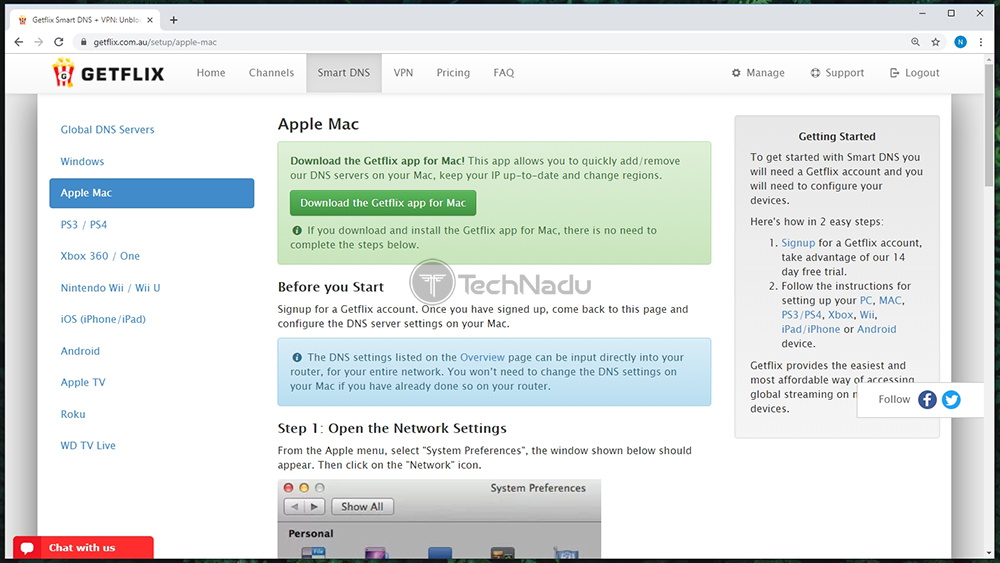This screenshot has height=563, width=1000.
Task: Open the Channels nav item
Action: pyautogui.click(x=271, y=73)
